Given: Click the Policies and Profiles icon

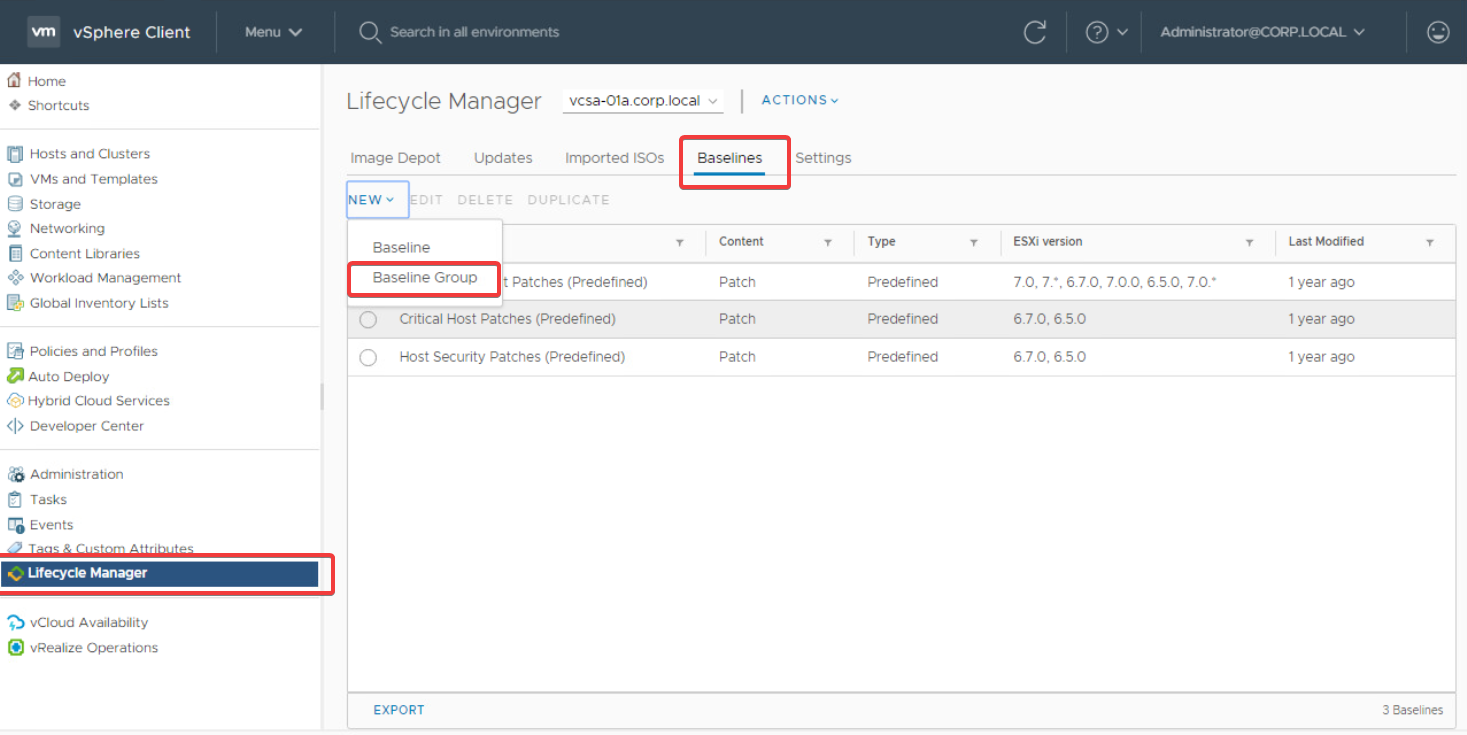Looking at the screenshot, I should pos(15,351).
